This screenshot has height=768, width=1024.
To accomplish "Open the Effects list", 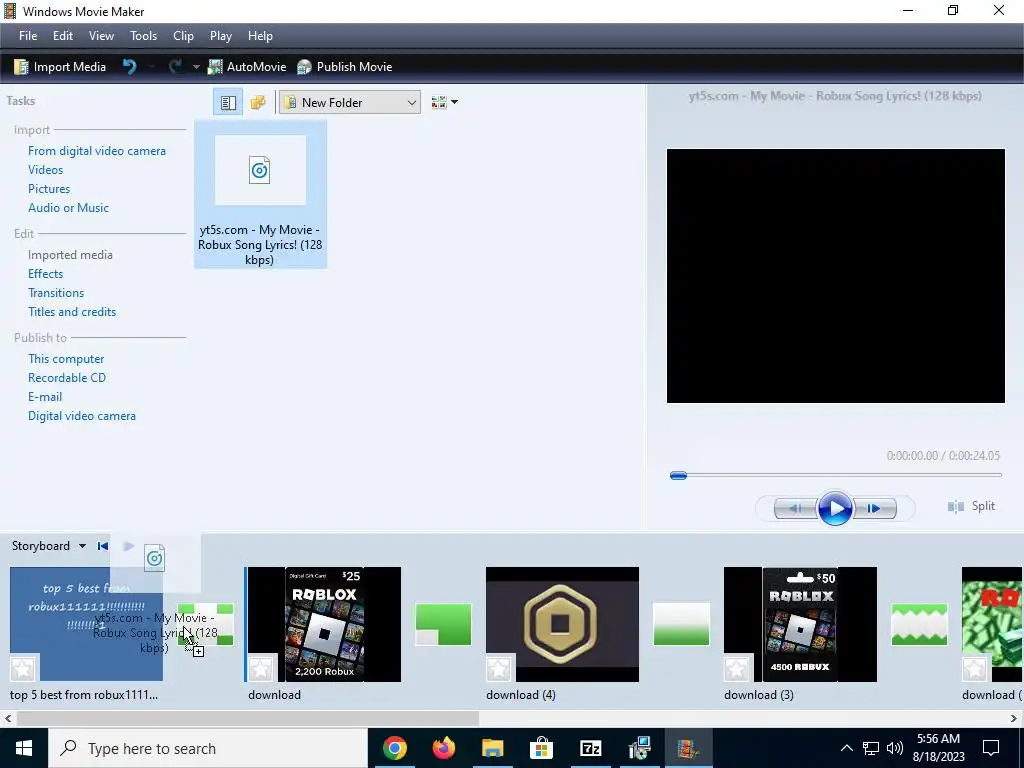I will tap(45, 274).
